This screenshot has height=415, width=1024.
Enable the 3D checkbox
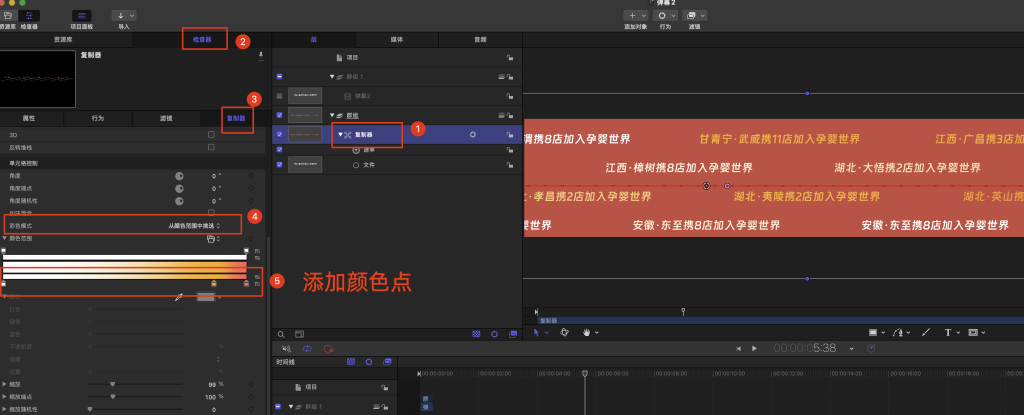[x=210, y=133]
